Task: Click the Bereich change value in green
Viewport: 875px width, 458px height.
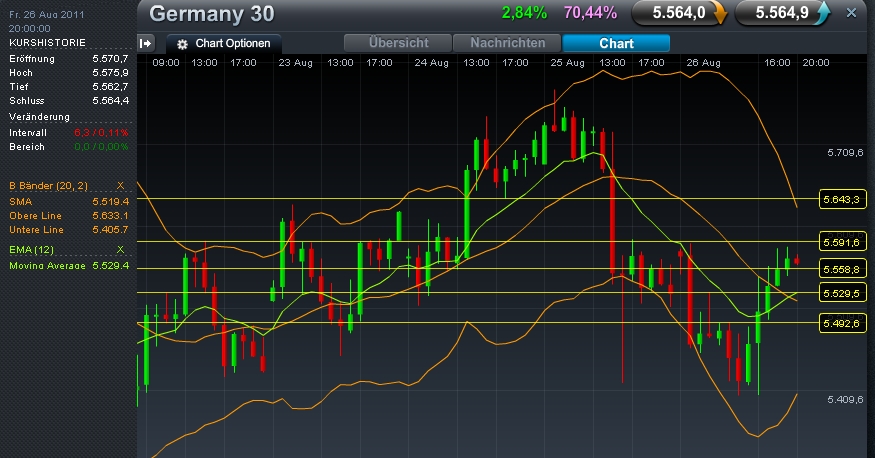Action: point(102,147)
